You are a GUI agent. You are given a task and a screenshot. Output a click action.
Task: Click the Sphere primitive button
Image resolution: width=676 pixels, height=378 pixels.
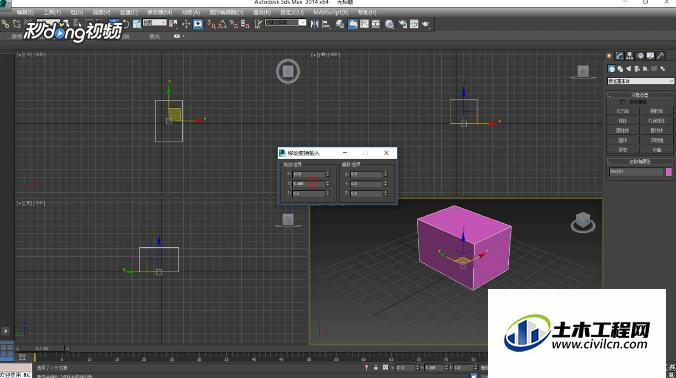(623, 121)
